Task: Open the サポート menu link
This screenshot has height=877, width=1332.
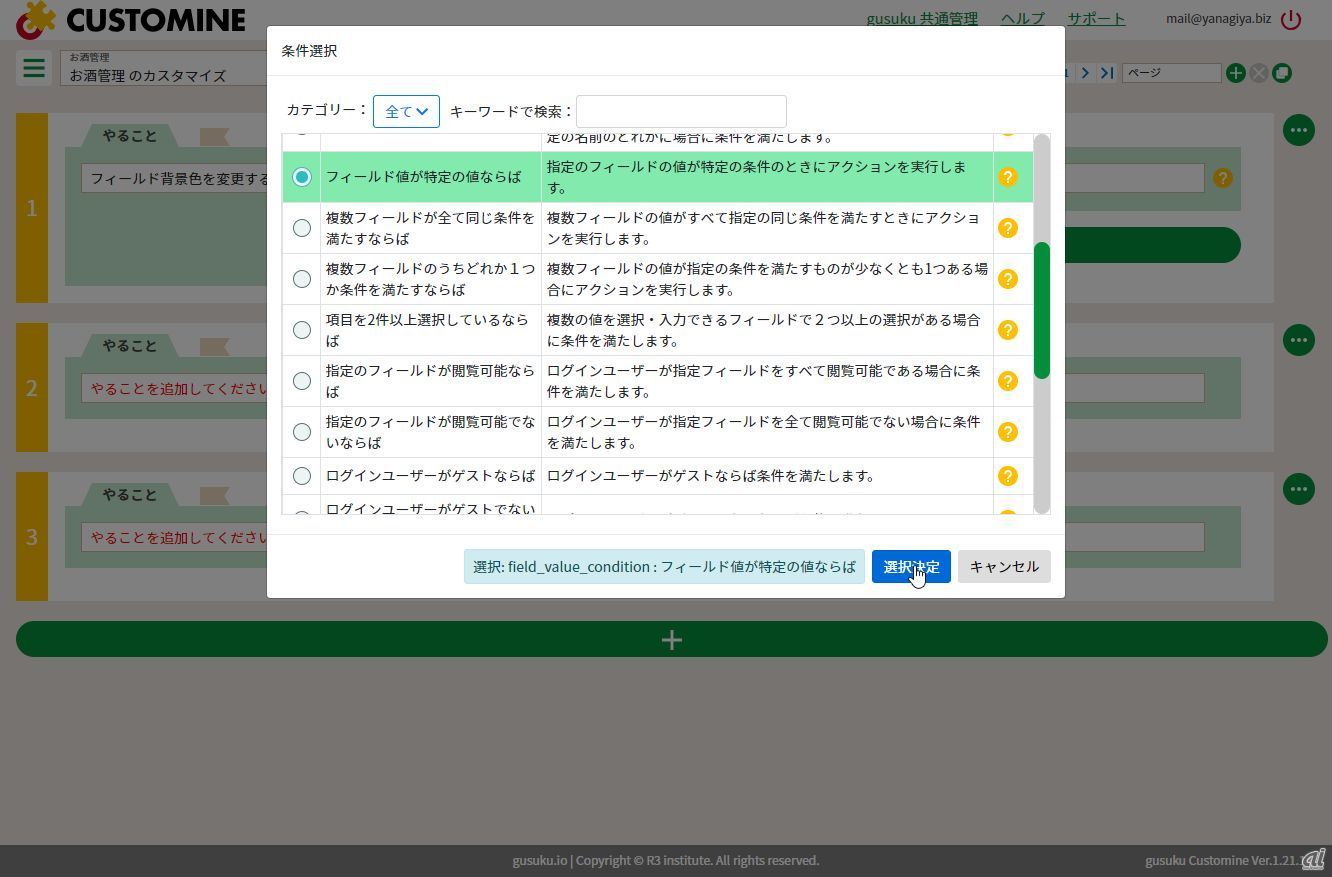Action: click(1095, 19)
